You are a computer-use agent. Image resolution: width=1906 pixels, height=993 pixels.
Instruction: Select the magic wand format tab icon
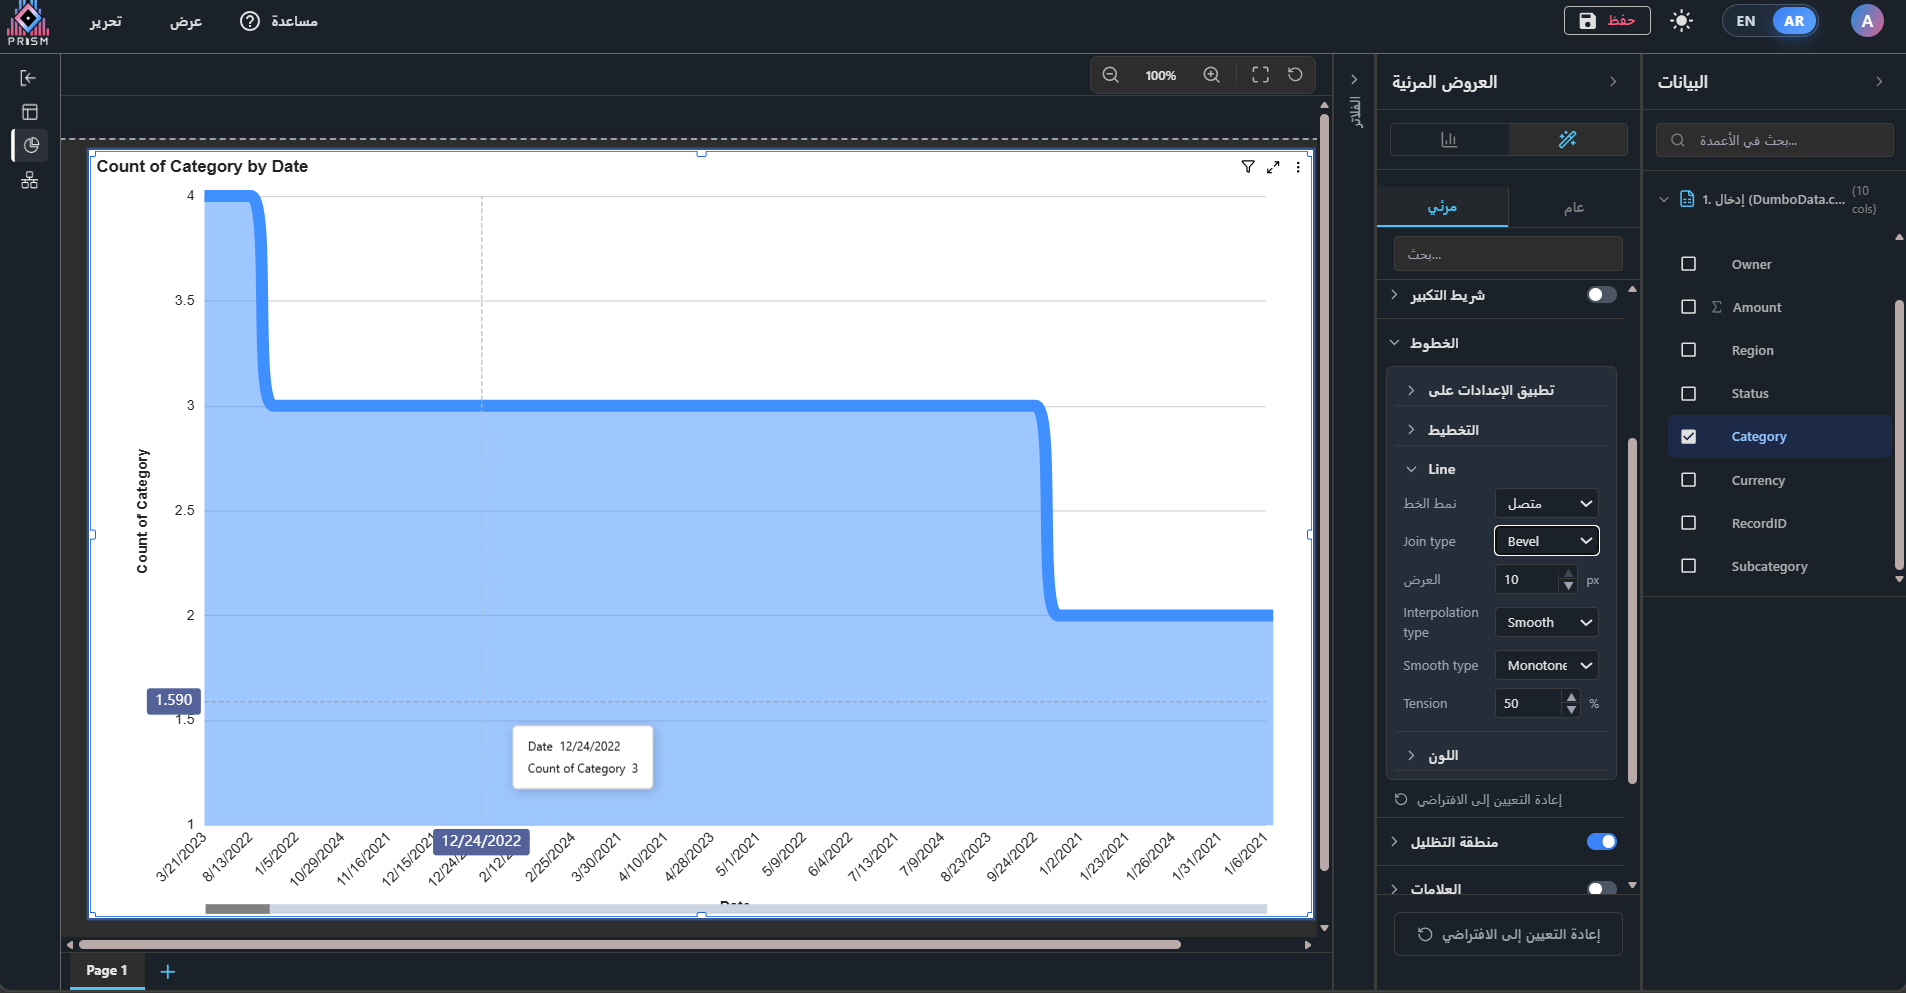1567,139
